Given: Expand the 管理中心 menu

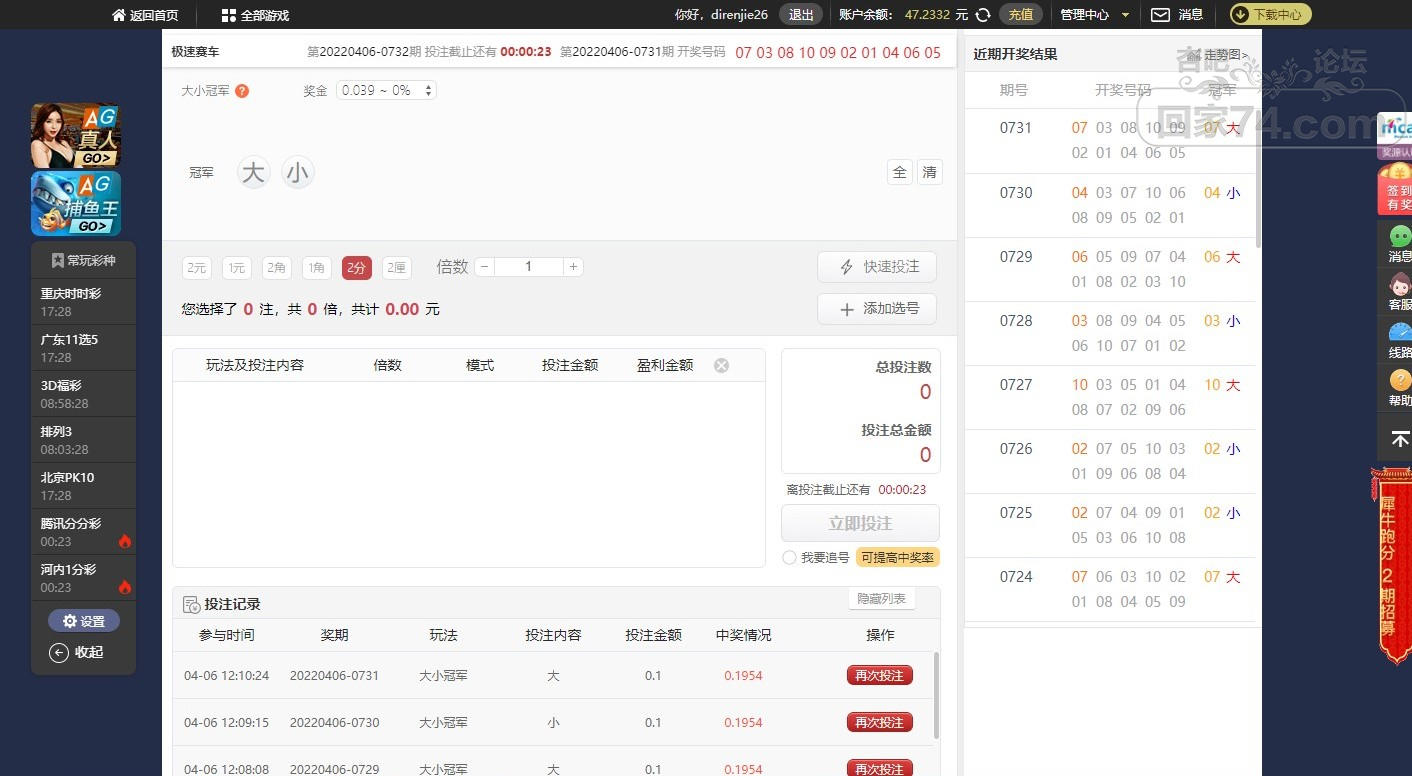Looking at the screenshot, I should pos(1095,15).
